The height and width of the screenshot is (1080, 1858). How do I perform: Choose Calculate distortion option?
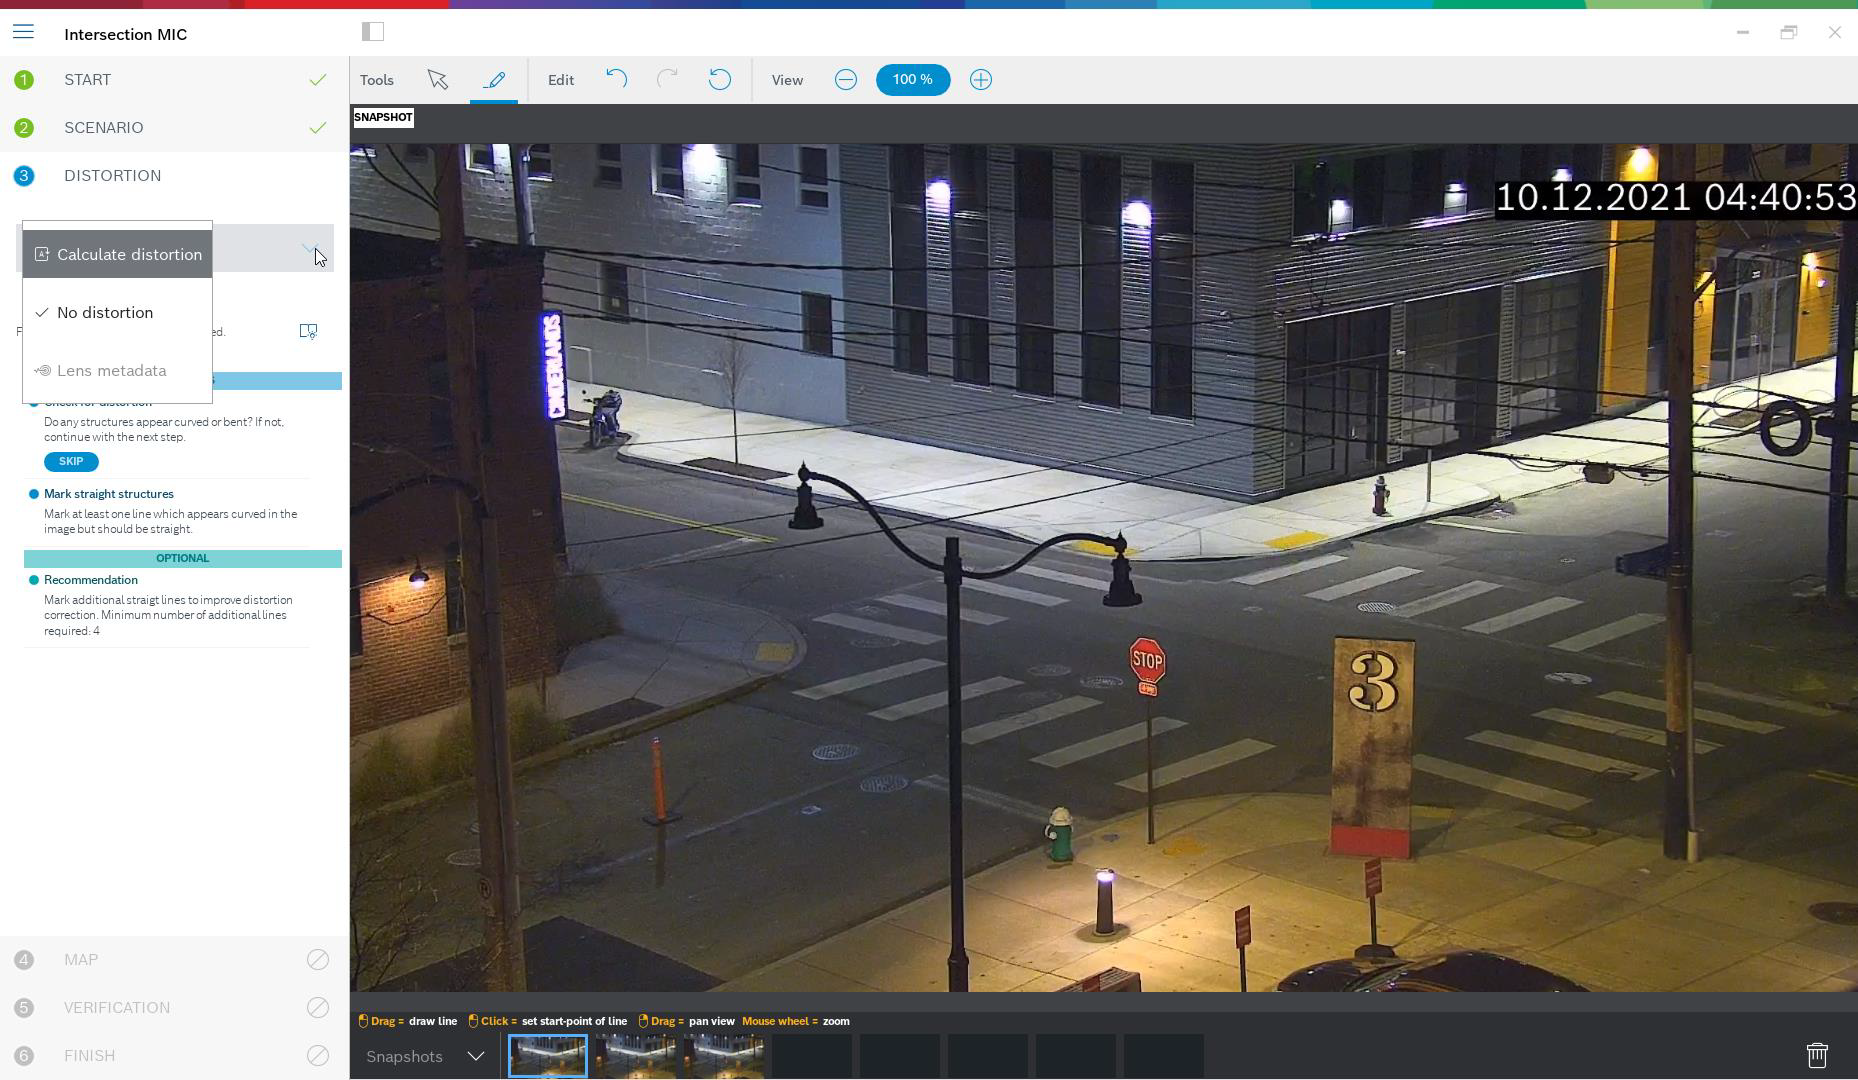pos(118,254)
